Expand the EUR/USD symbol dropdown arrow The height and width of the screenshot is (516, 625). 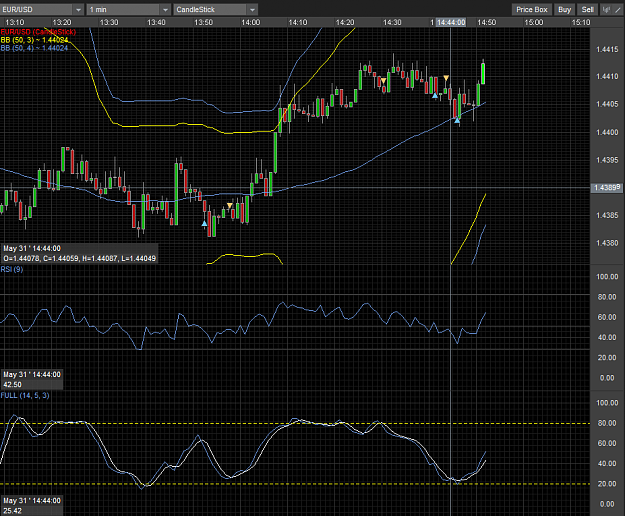coord(78,10)
